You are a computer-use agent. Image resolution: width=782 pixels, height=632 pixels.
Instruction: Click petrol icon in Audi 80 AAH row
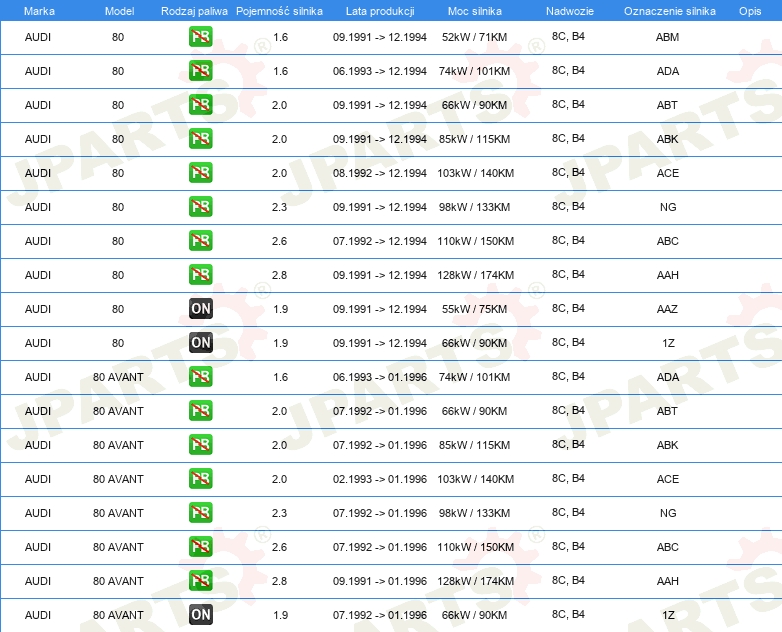click(200, 274)
